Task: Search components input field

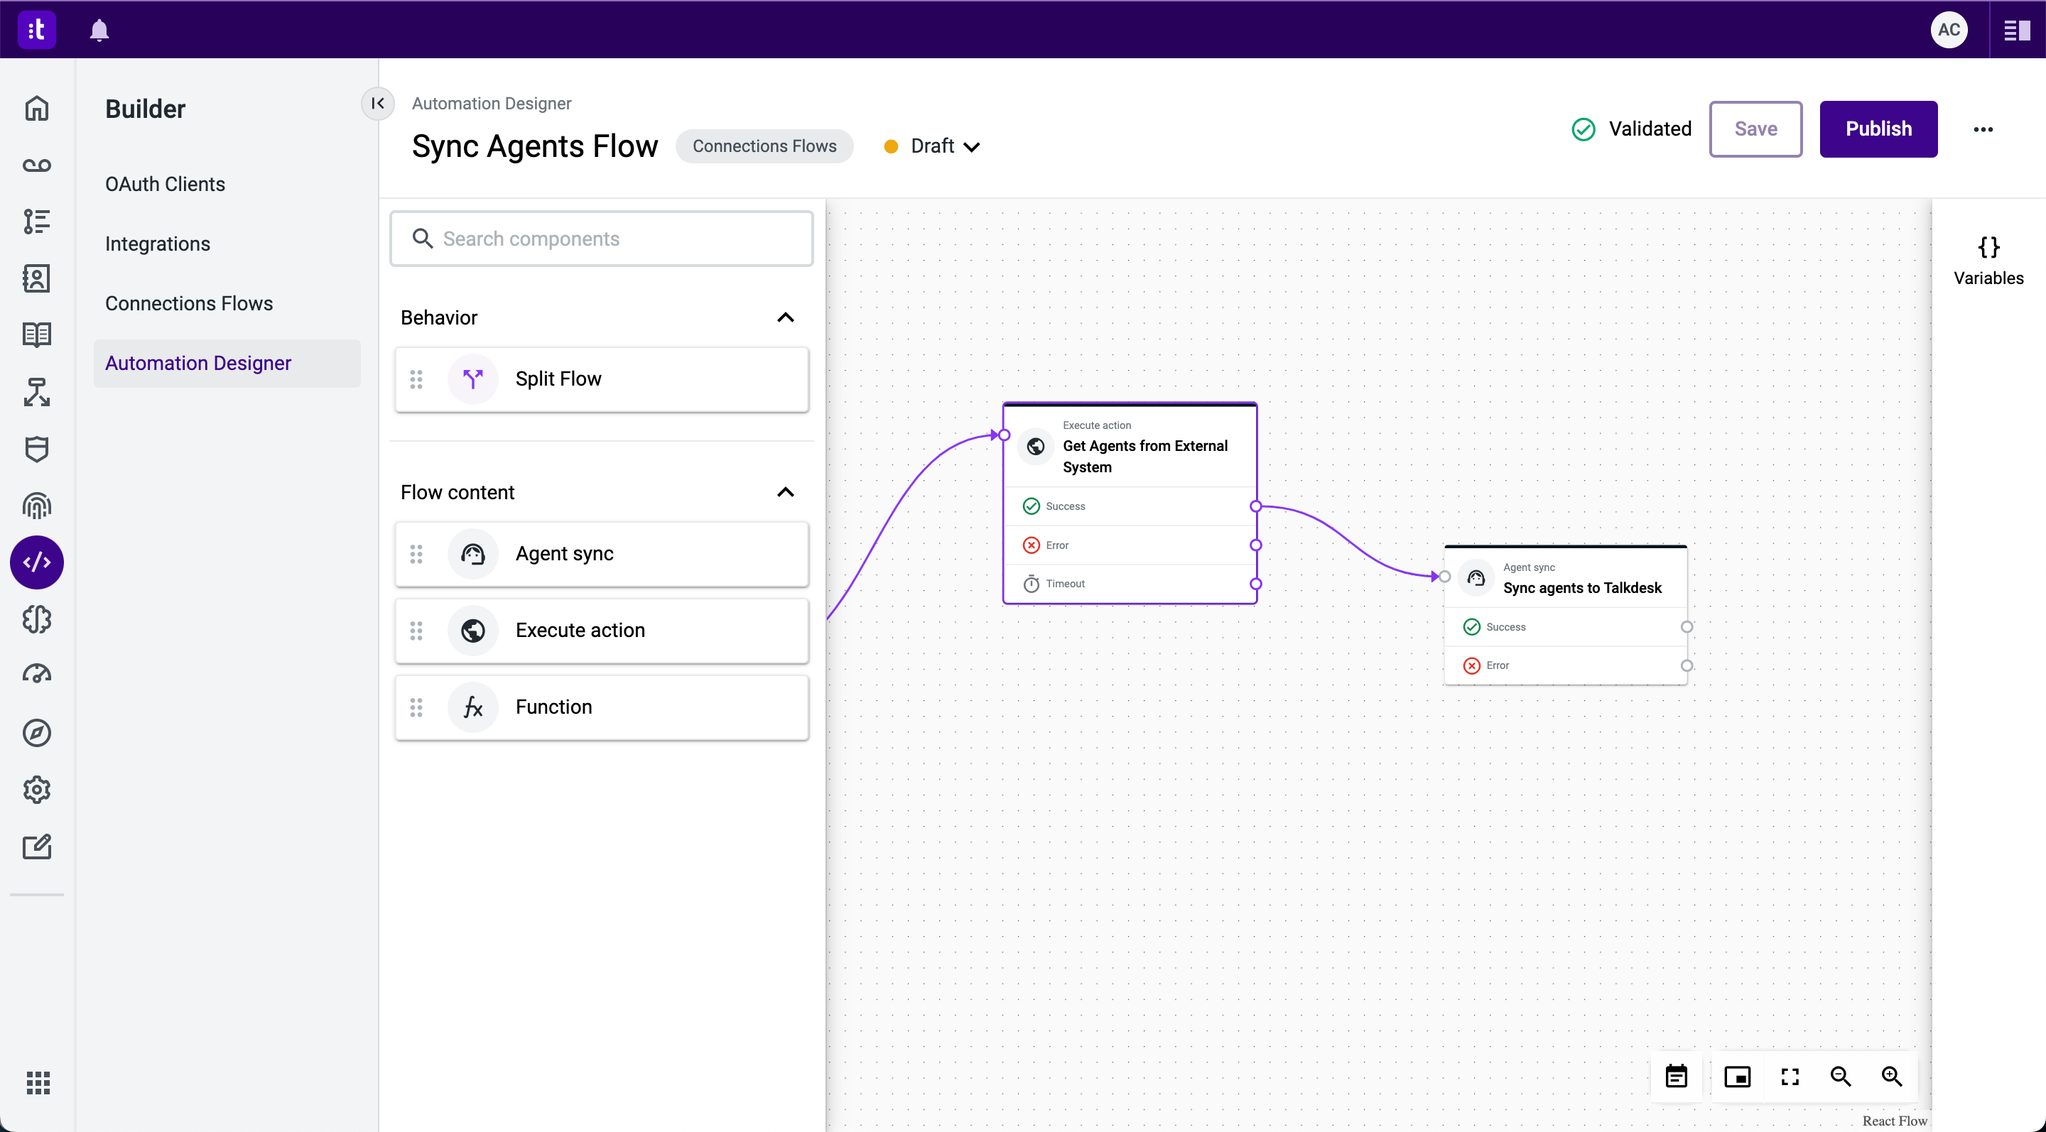Action: pyautogui.click(x=602, y=237)
